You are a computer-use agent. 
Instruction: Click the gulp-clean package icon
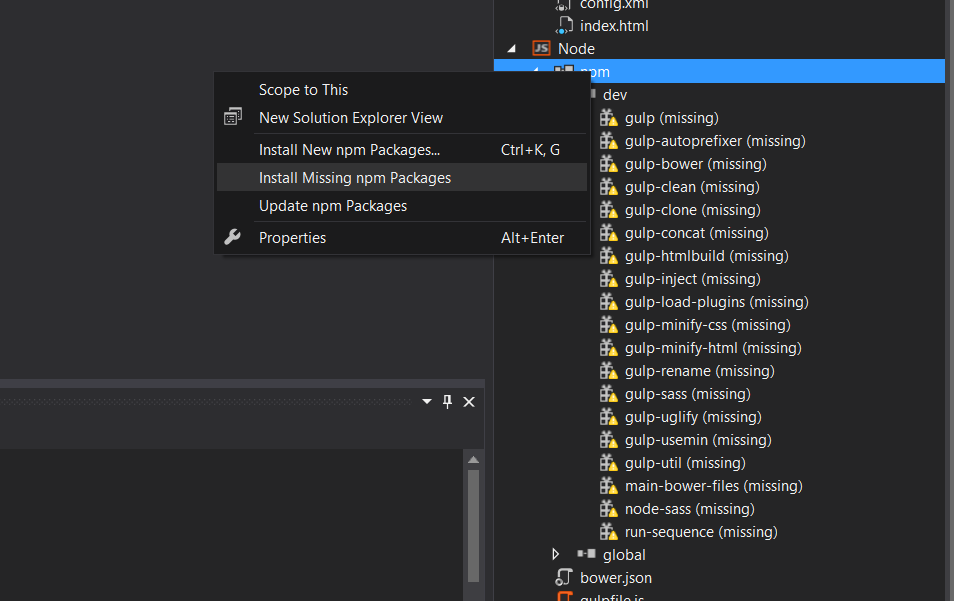coord(608,187)
